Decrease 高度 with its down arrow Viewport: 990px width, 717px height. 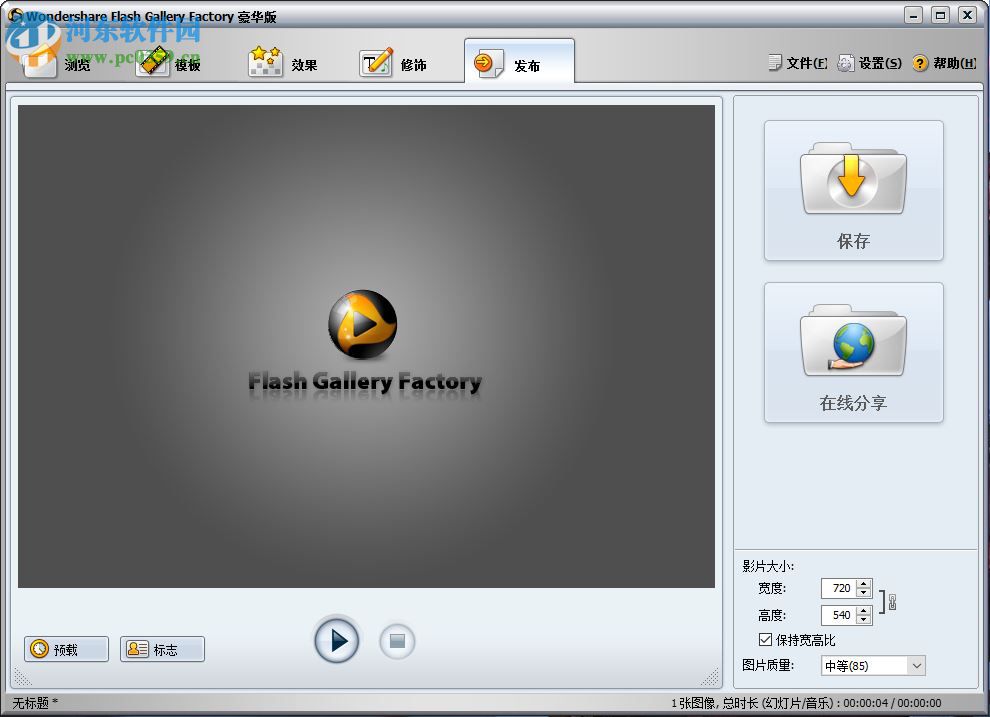863,621
